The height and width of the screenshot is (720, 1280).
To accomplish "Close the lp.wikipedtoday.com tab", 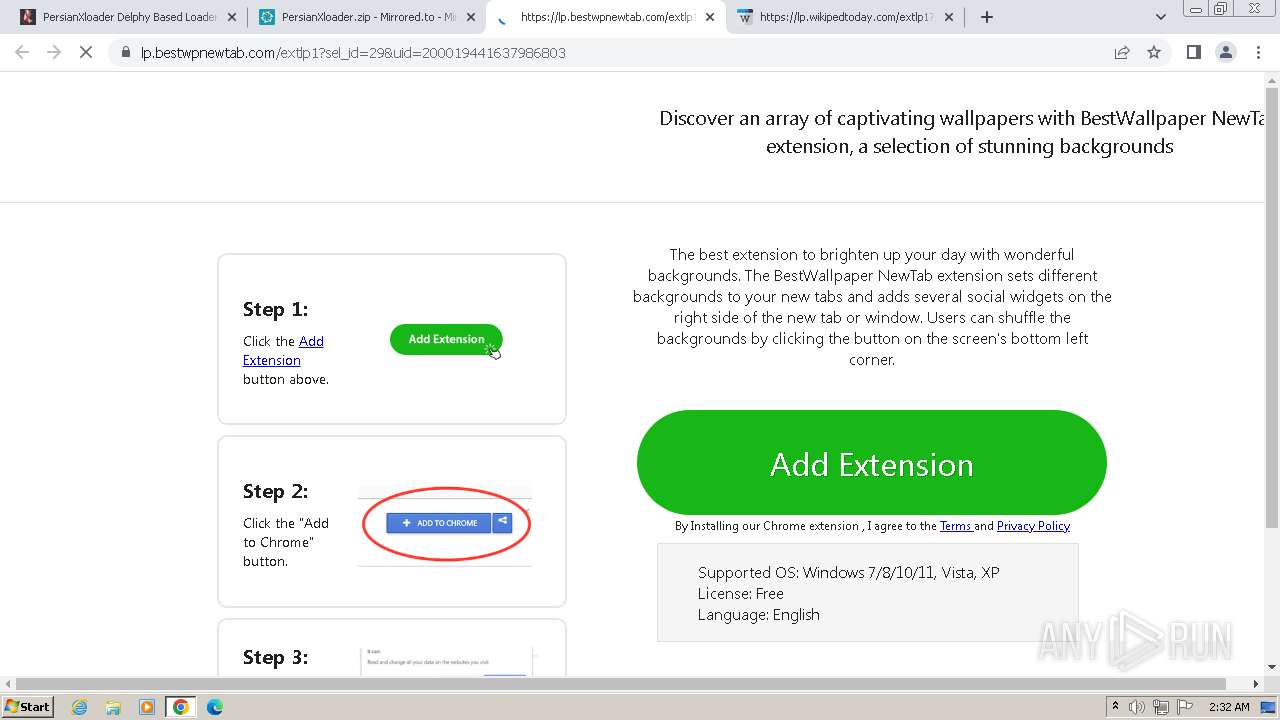I will pos(949,17).
